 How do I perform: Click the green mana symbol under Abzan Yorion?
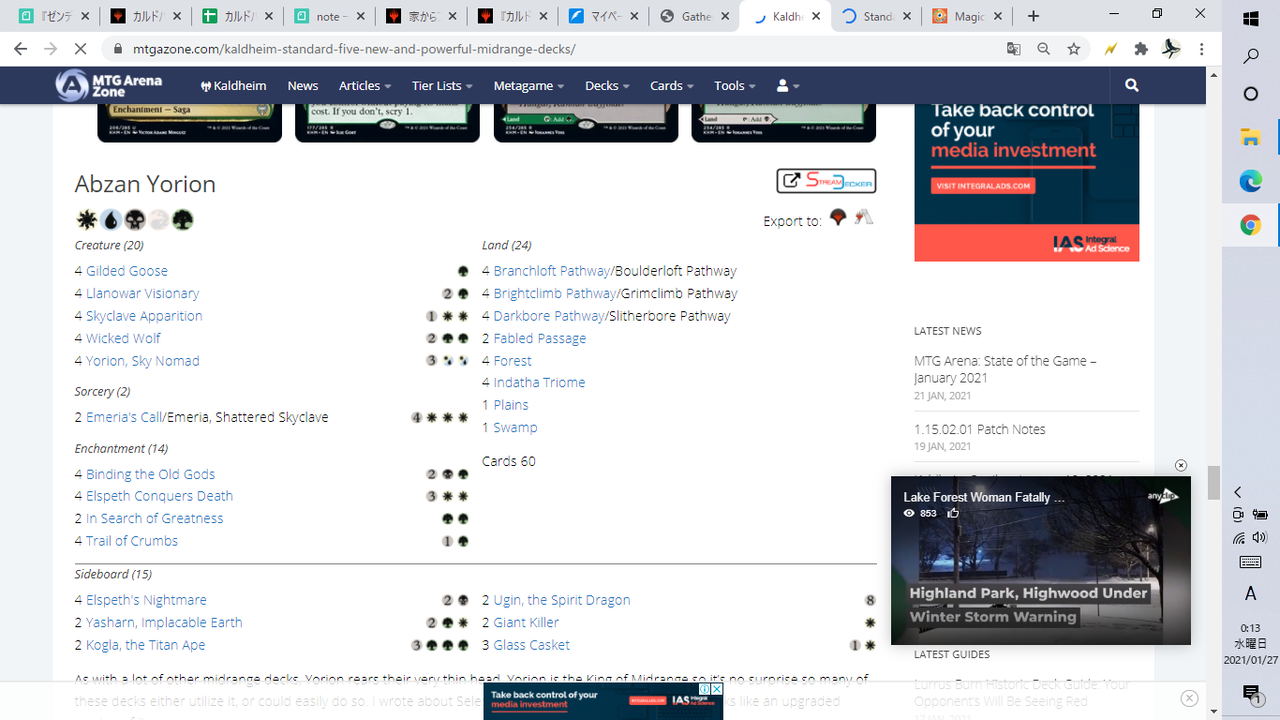click(182, 220)
